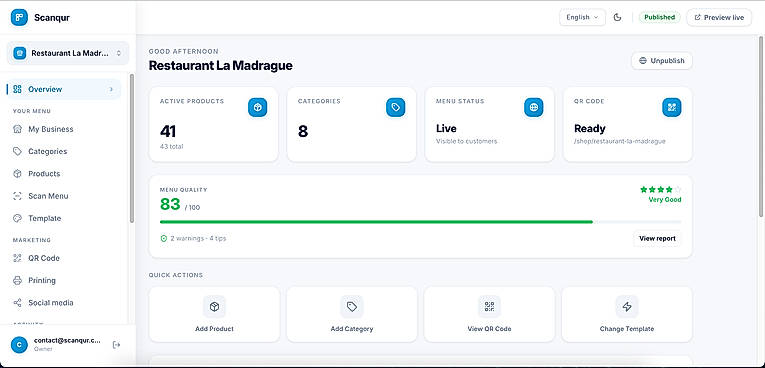Image resolution: width=765 pixels, height=368 pixels.
Task: Click the Unpublish button
Action: 662,61
